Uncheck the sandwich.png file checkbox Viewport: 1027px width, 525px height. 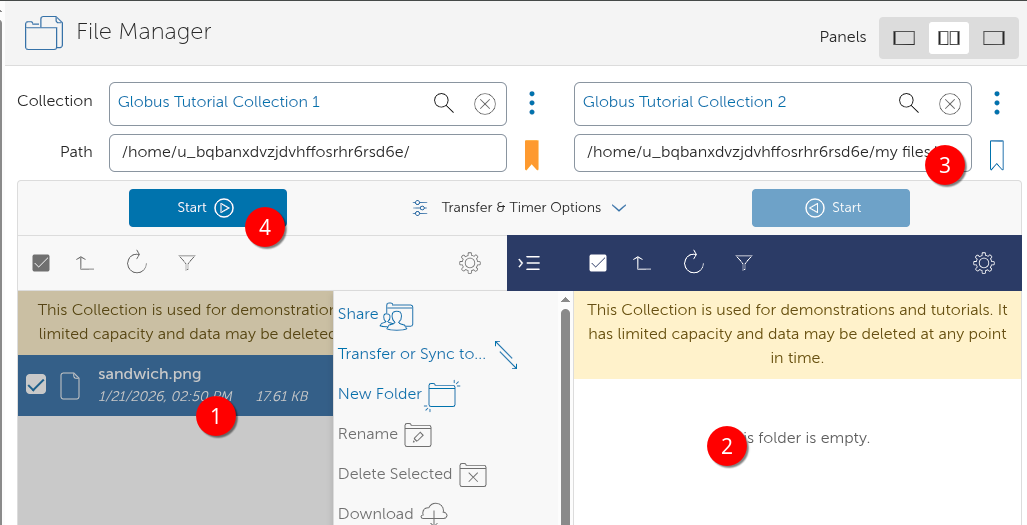pyautogui.click(x=36, y=385)
